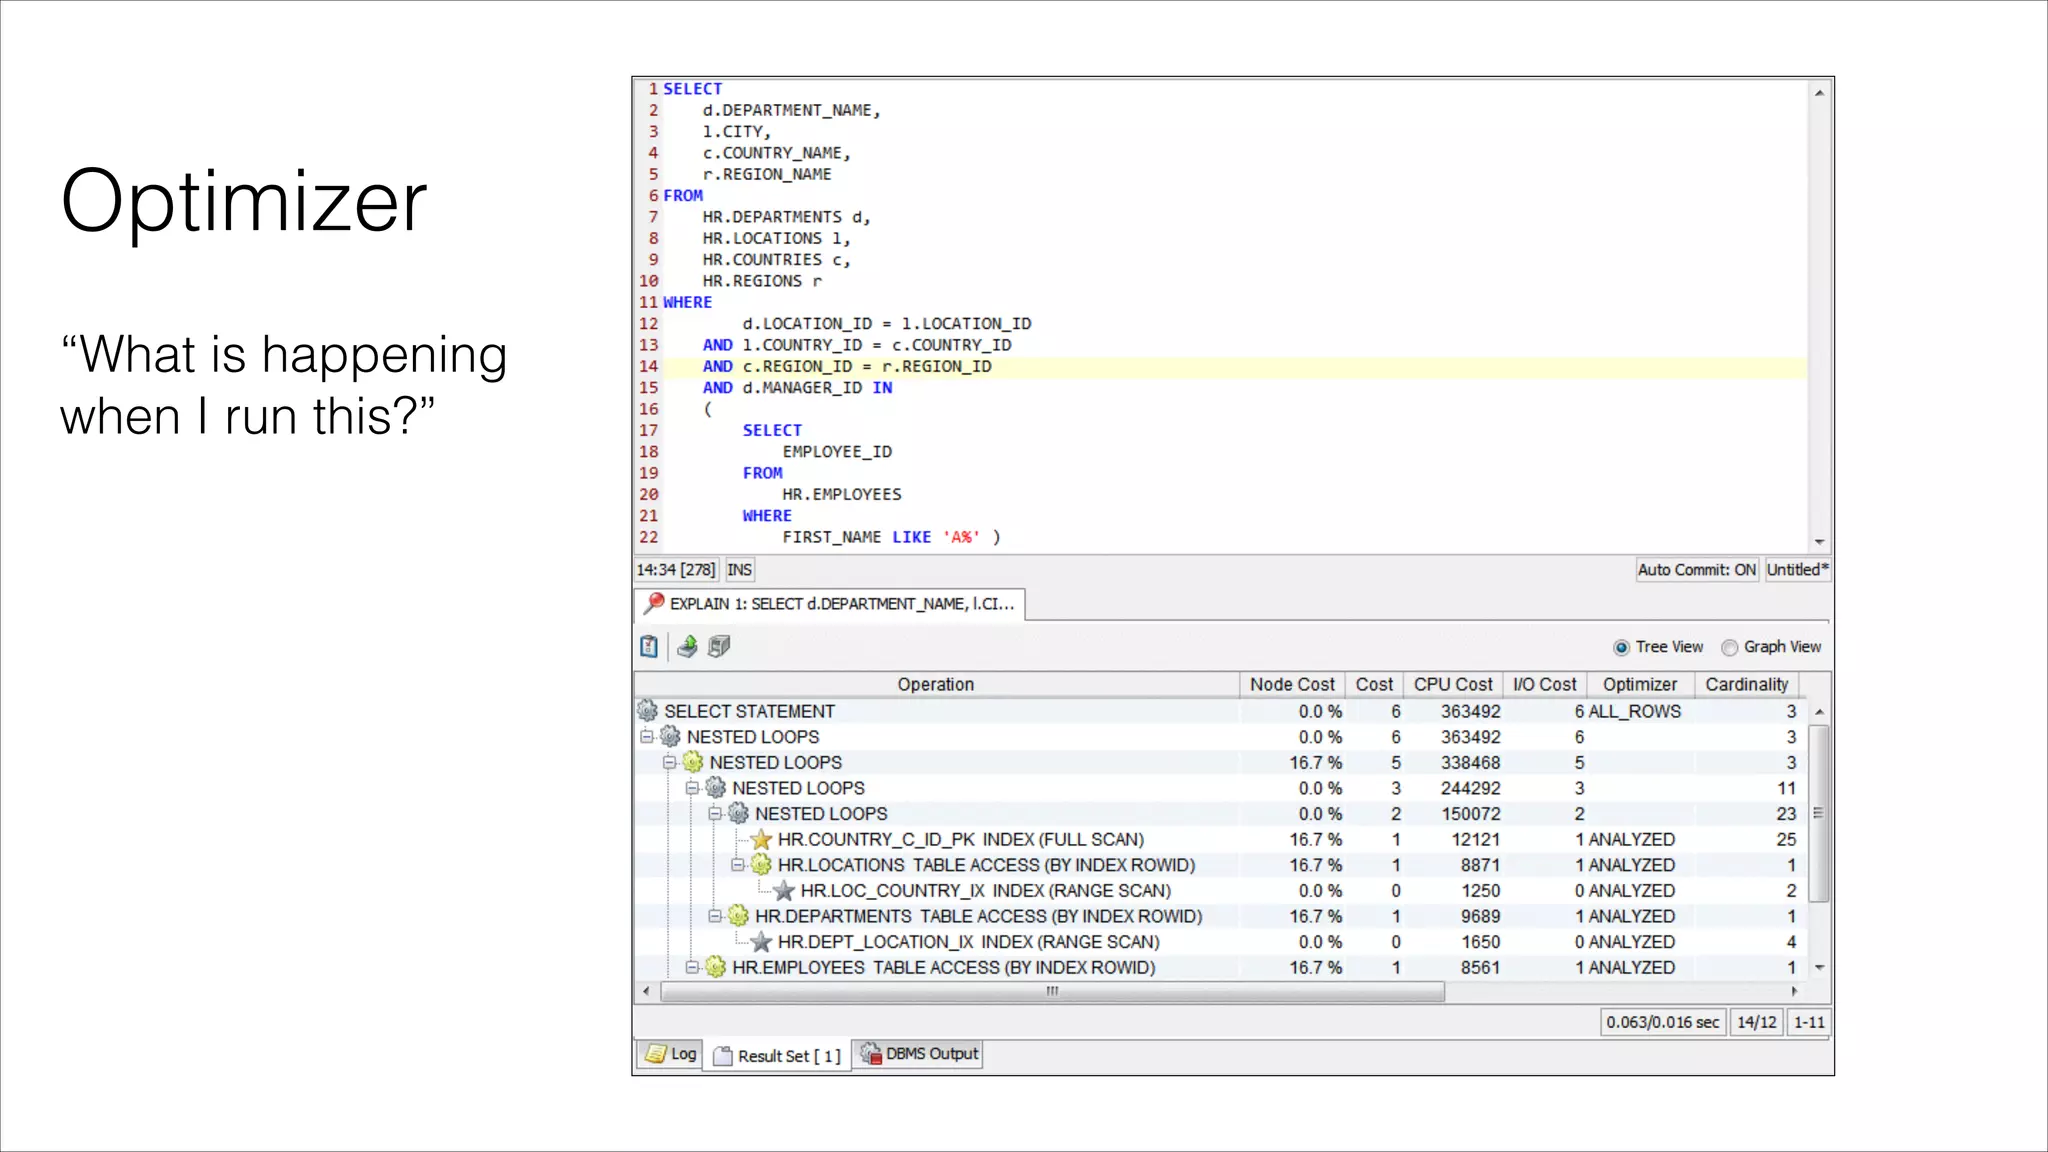Click the 14/12 status bar value
This screenshot has height=1152, width=2048.
pyautogui.click(x=1757, y=1023)
